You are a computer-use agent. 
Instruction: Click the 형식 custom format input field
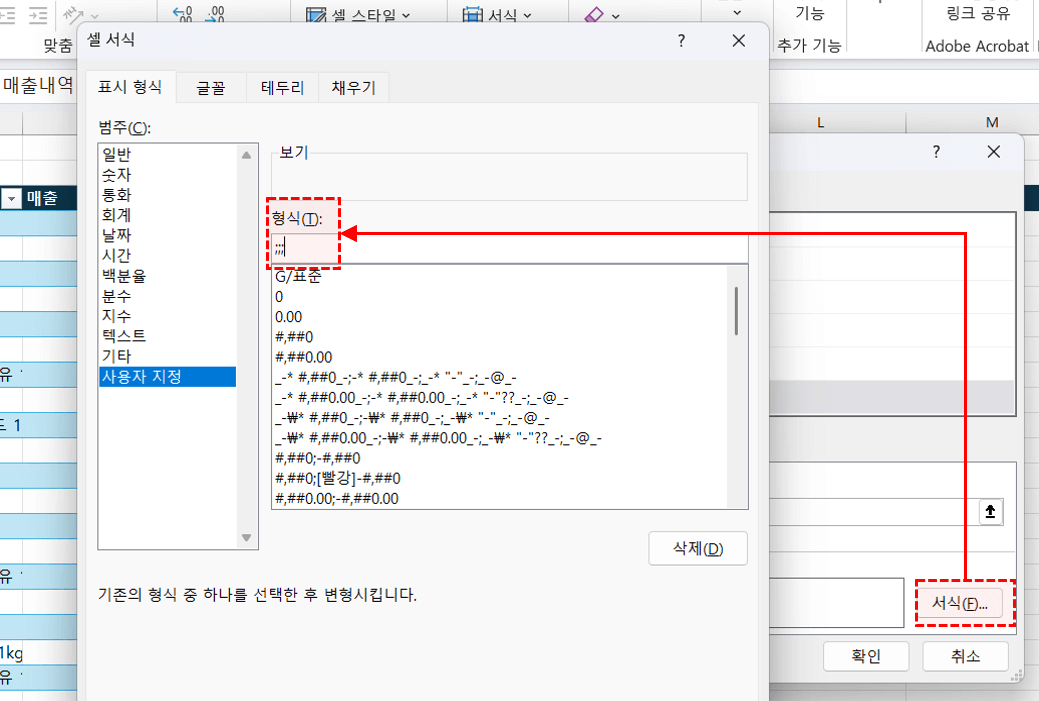pos(510,248)
